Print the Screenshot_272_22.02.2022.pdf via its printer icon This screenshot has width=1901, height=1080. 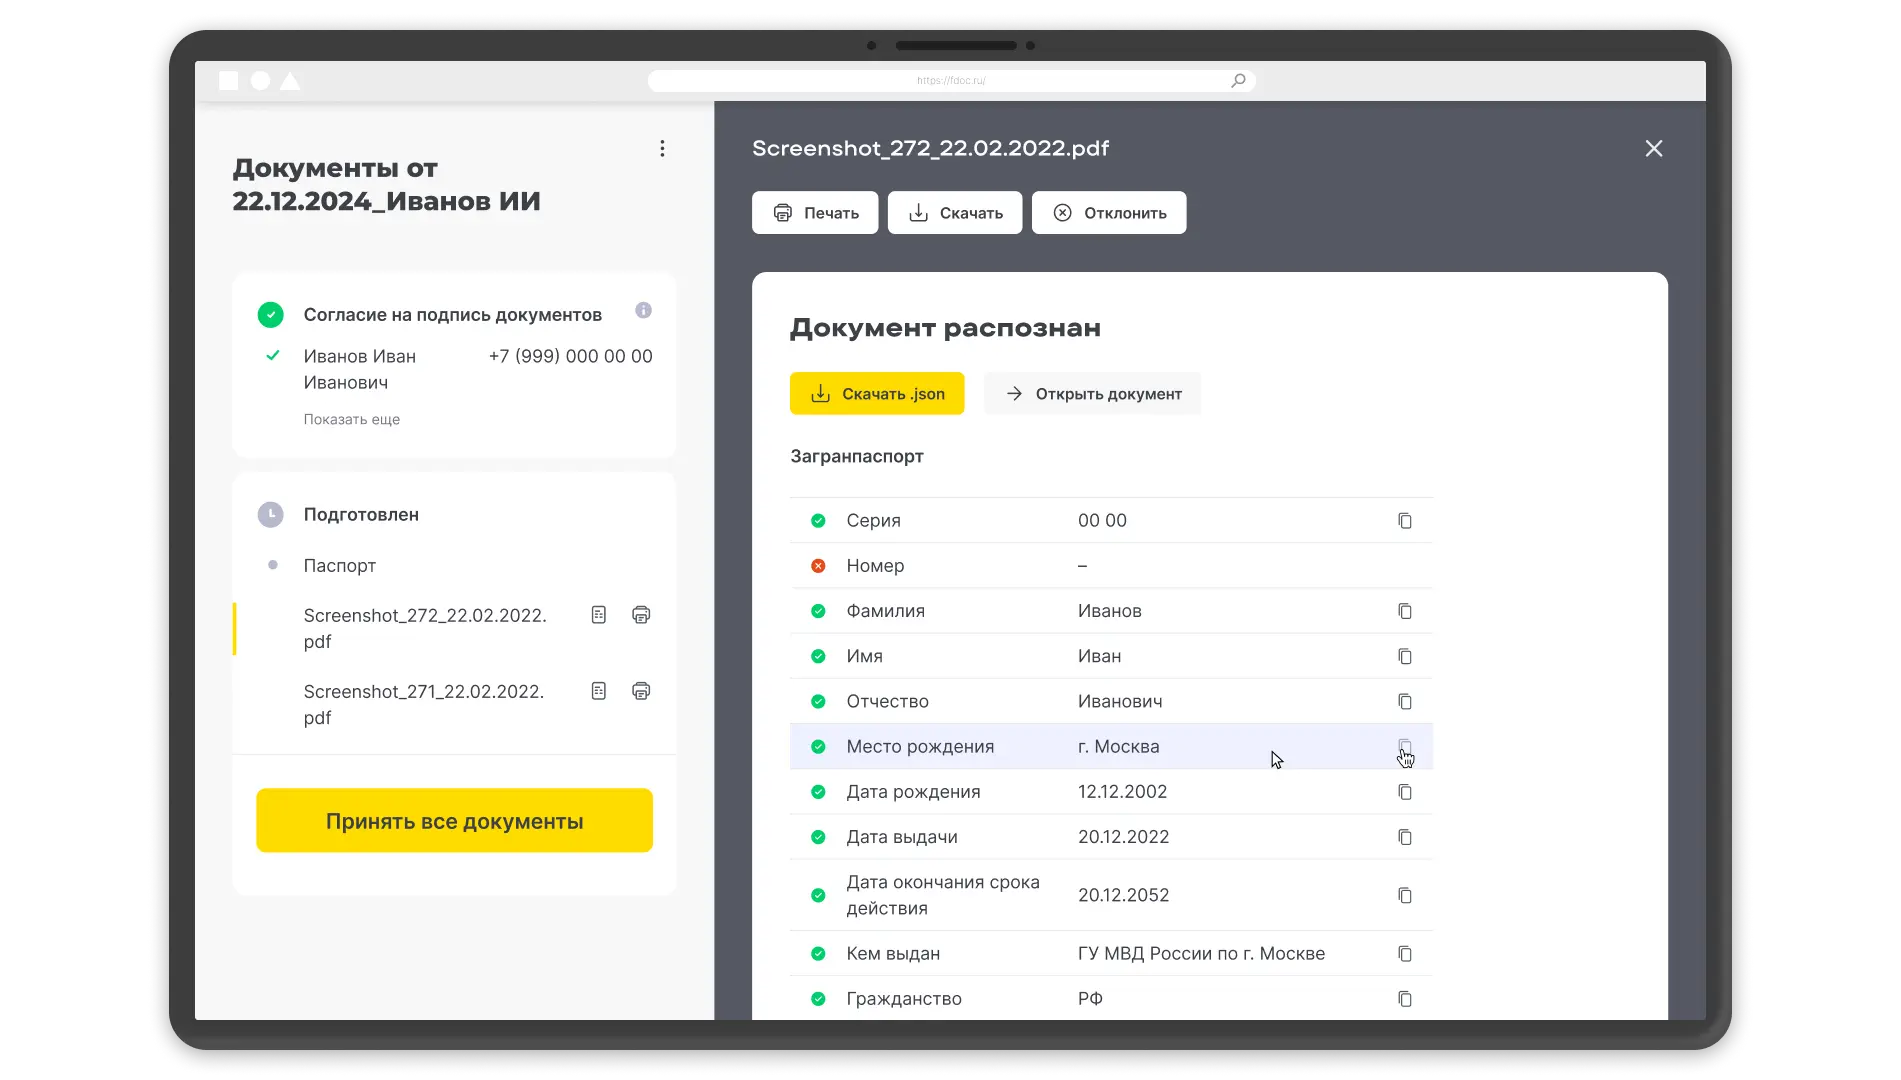pyautogui.click(x=641, y=615)
